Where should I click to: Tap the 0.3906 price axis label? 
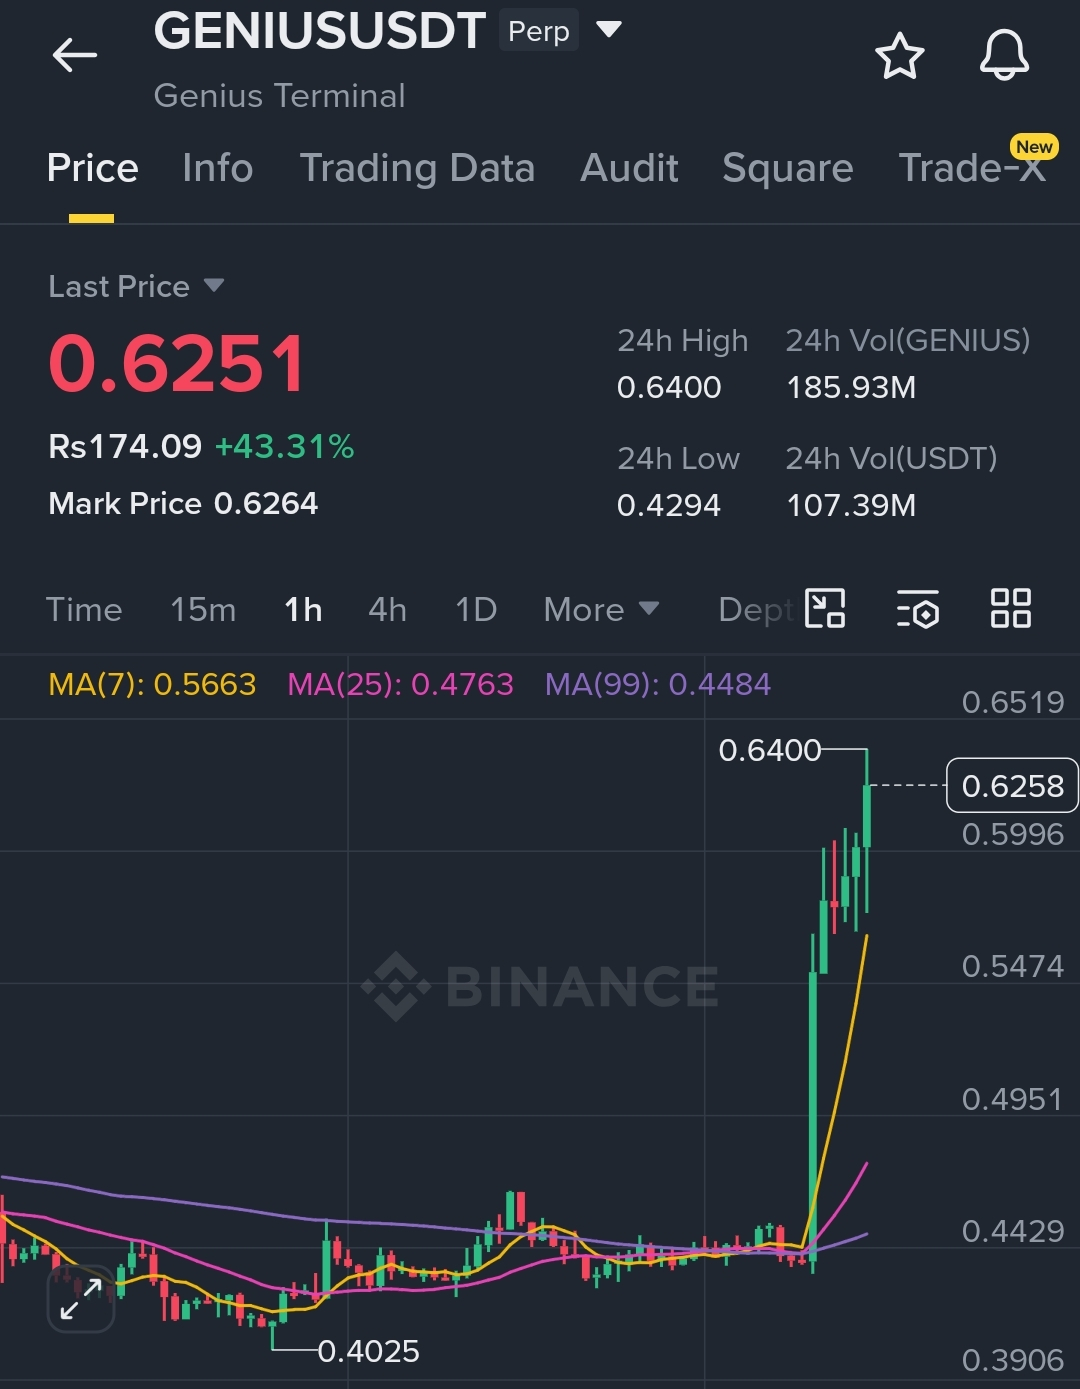[x=1012, y=1360]
